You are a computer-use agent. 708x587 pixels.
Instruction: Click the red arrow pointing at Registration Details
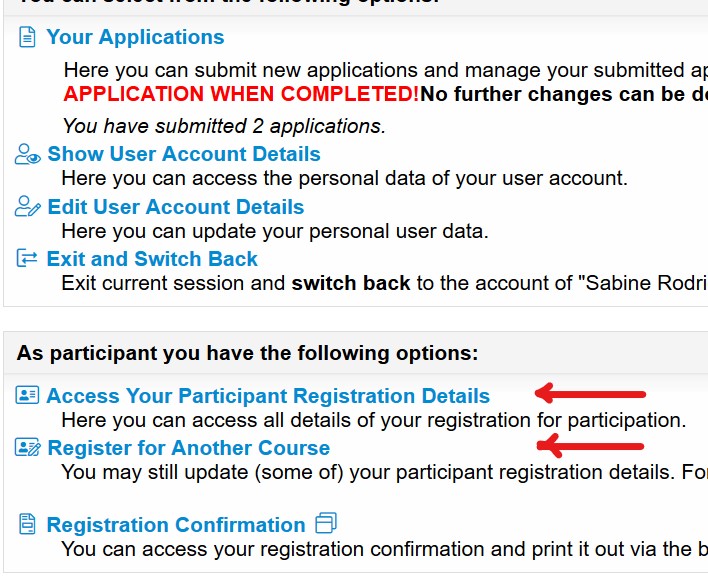(x=590, y=393)
